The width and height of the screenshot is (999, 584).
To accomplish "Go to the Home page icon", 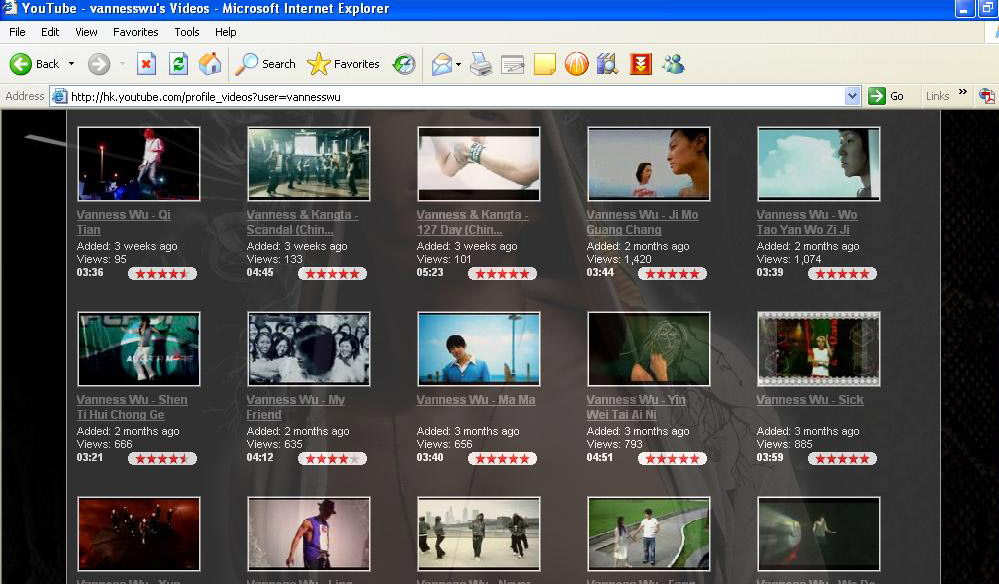I will (x=210, y=64).
